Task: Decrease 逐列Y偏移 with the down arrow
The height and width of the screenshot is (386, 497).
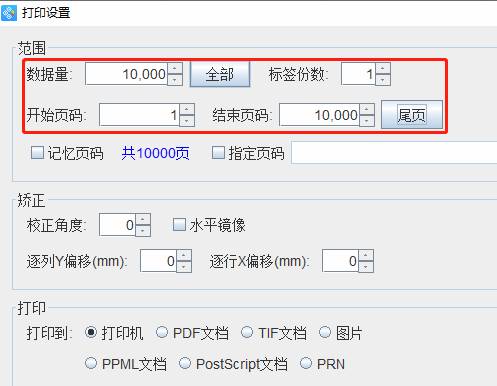Action: coord(184,266)
